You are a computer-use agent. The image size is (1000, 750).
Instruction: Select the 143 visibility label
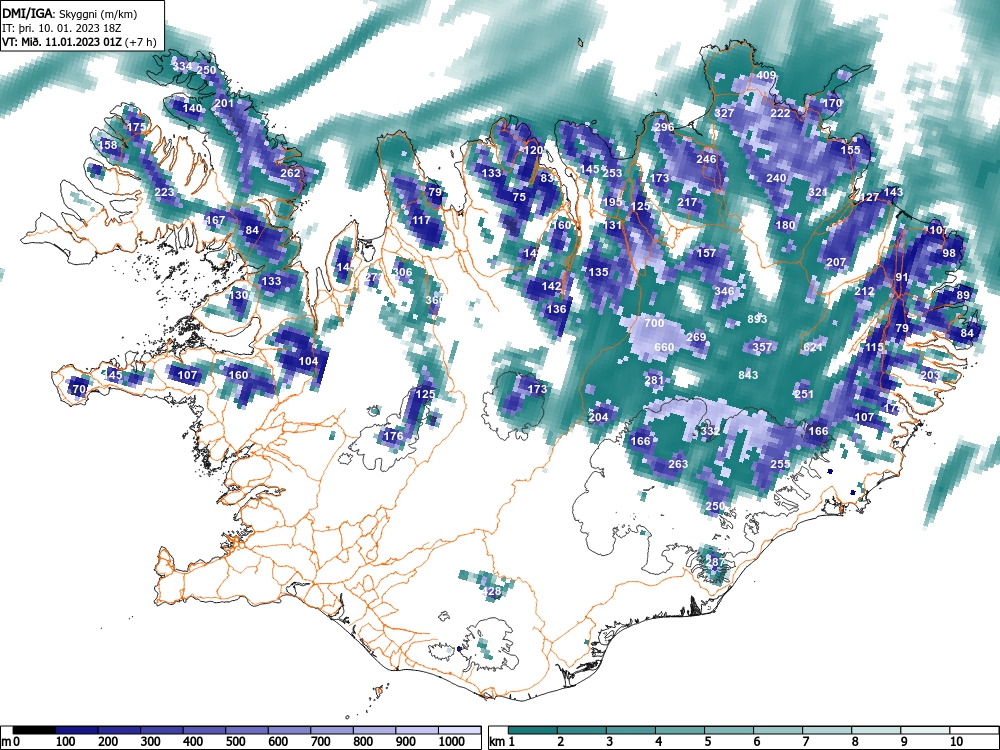click(x=893, y=192)
